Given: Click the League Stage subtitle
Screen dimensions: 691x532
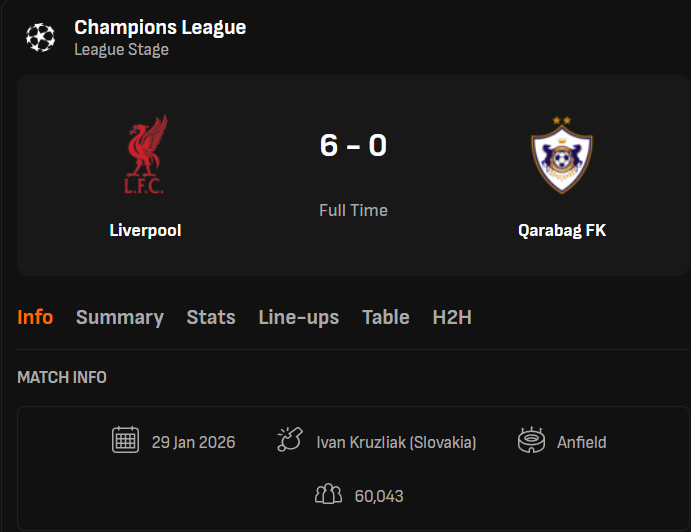Looking at the screenshot, I should 121,49.
